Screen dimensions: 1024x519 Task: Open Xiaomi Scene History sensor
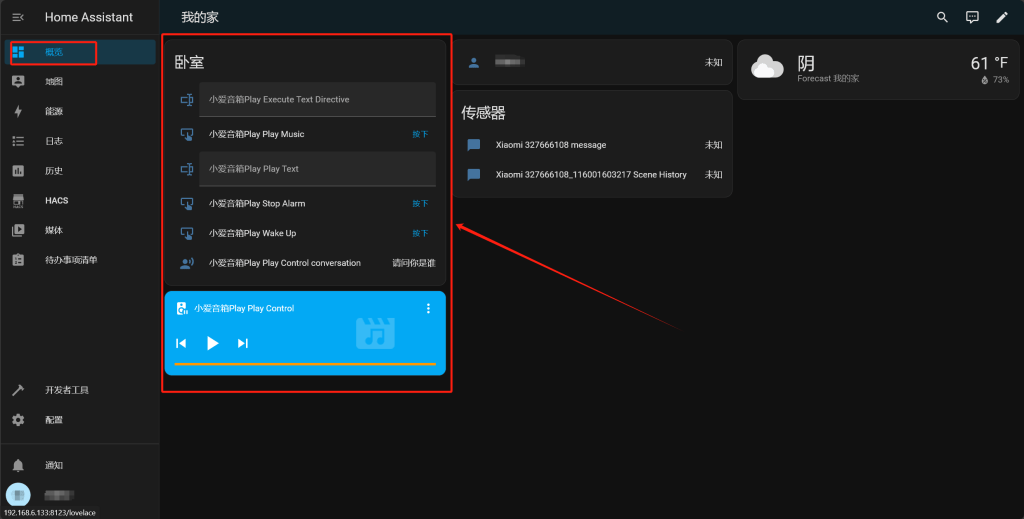pyautogui.click(x=591, y=174)
